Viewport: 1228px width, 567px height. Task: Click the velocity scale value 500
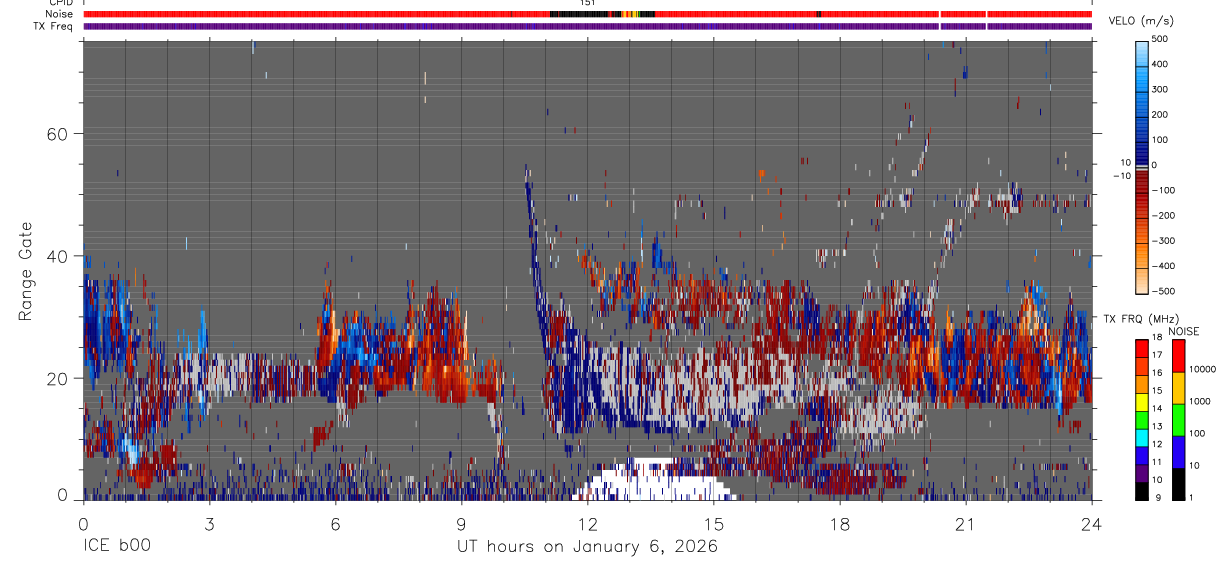click(1162, 39)
